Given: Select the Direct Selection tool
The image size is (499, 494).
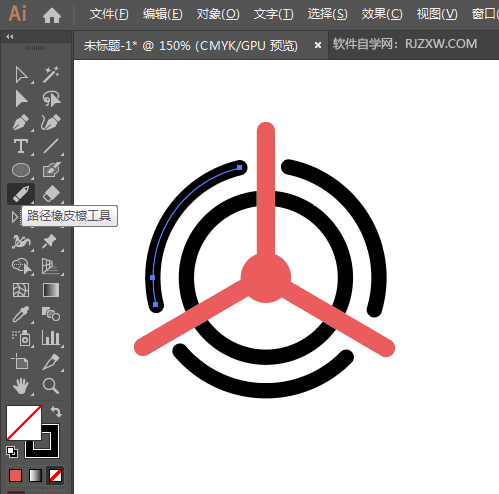Looking at the screenshot, I should [21, 99].
